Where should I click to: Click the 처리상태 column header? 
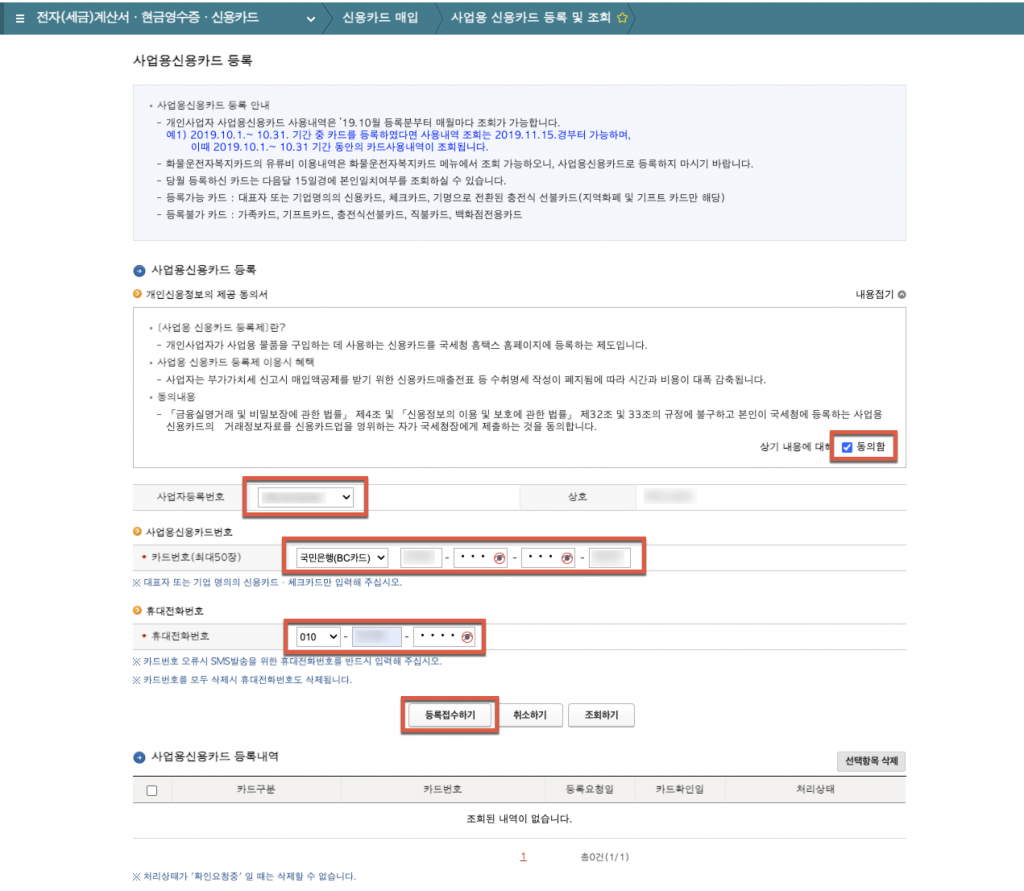(x=815, y=789)
